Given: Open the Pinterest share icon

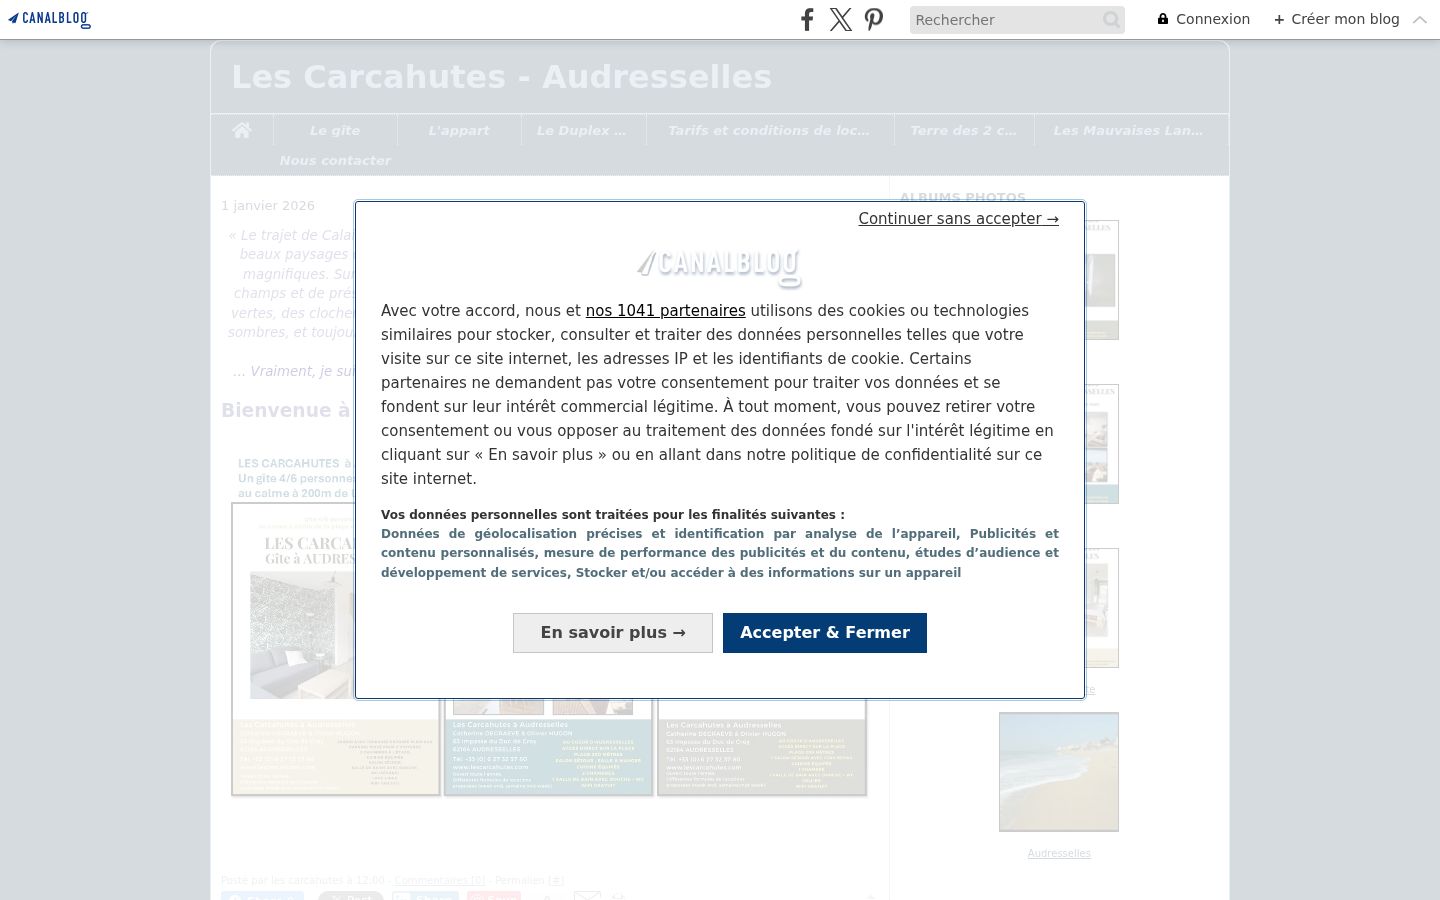Looking at the screenshot, I should [x=874, y=19].
